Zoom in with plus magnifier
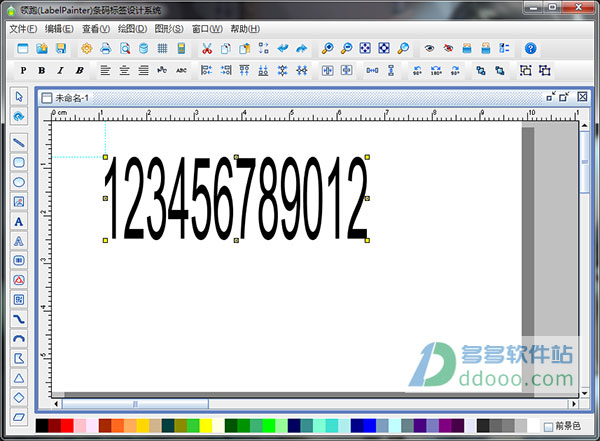The width and height of the screenshot is (600, 441). coord(327,48)
